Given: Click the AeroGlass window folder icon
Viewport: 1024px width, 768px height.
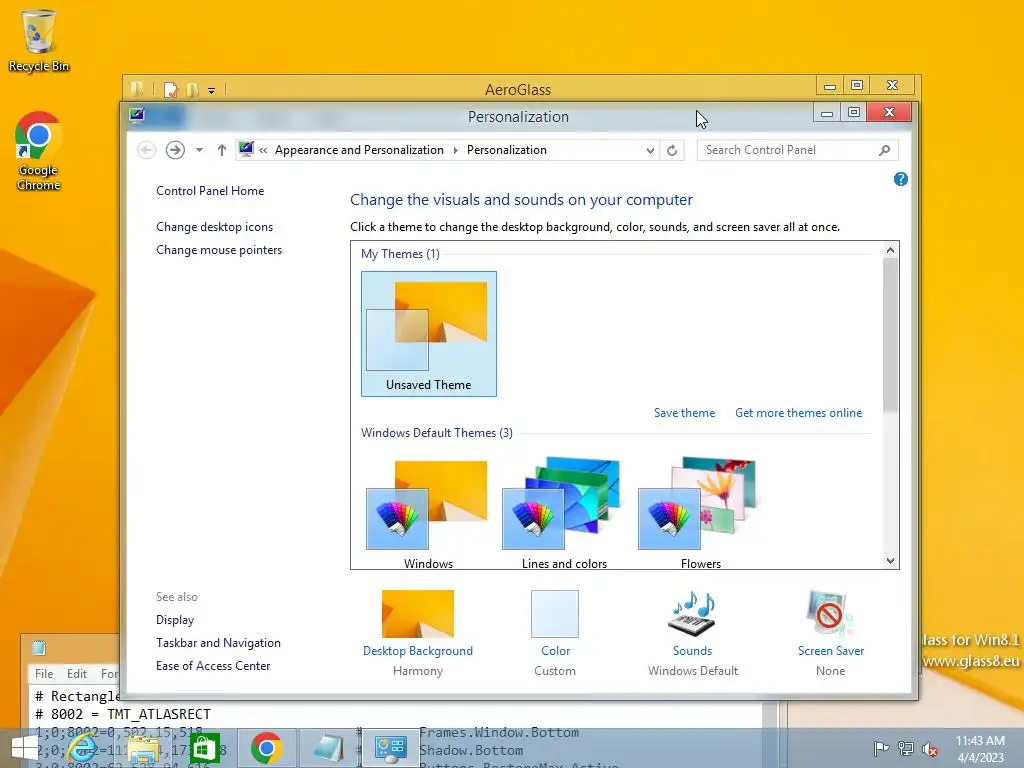Looking at the screenshot, I should coord(136,89).
